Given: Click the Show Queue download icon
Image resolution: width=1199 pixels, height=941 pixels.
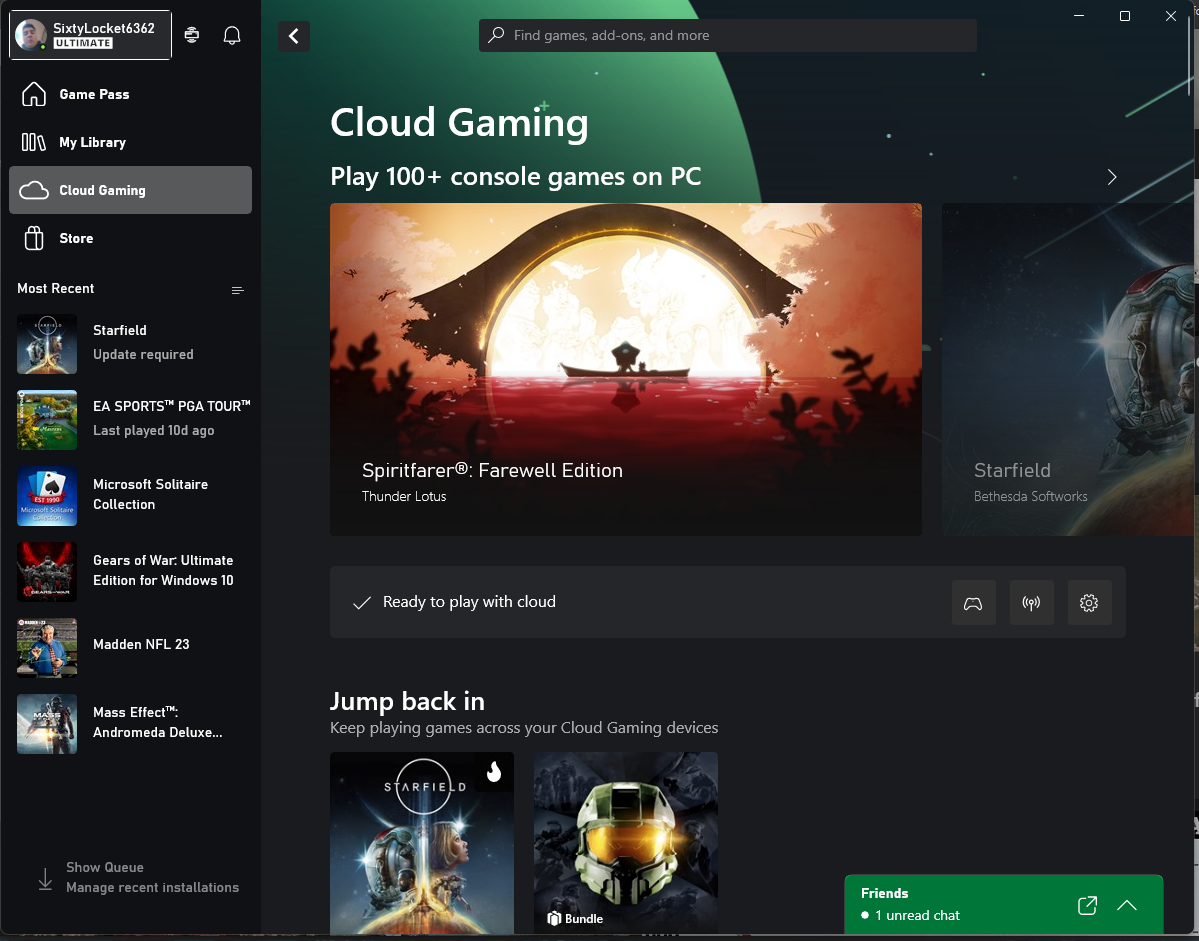Looking at the screenshot, I should (x=45, y=878).
